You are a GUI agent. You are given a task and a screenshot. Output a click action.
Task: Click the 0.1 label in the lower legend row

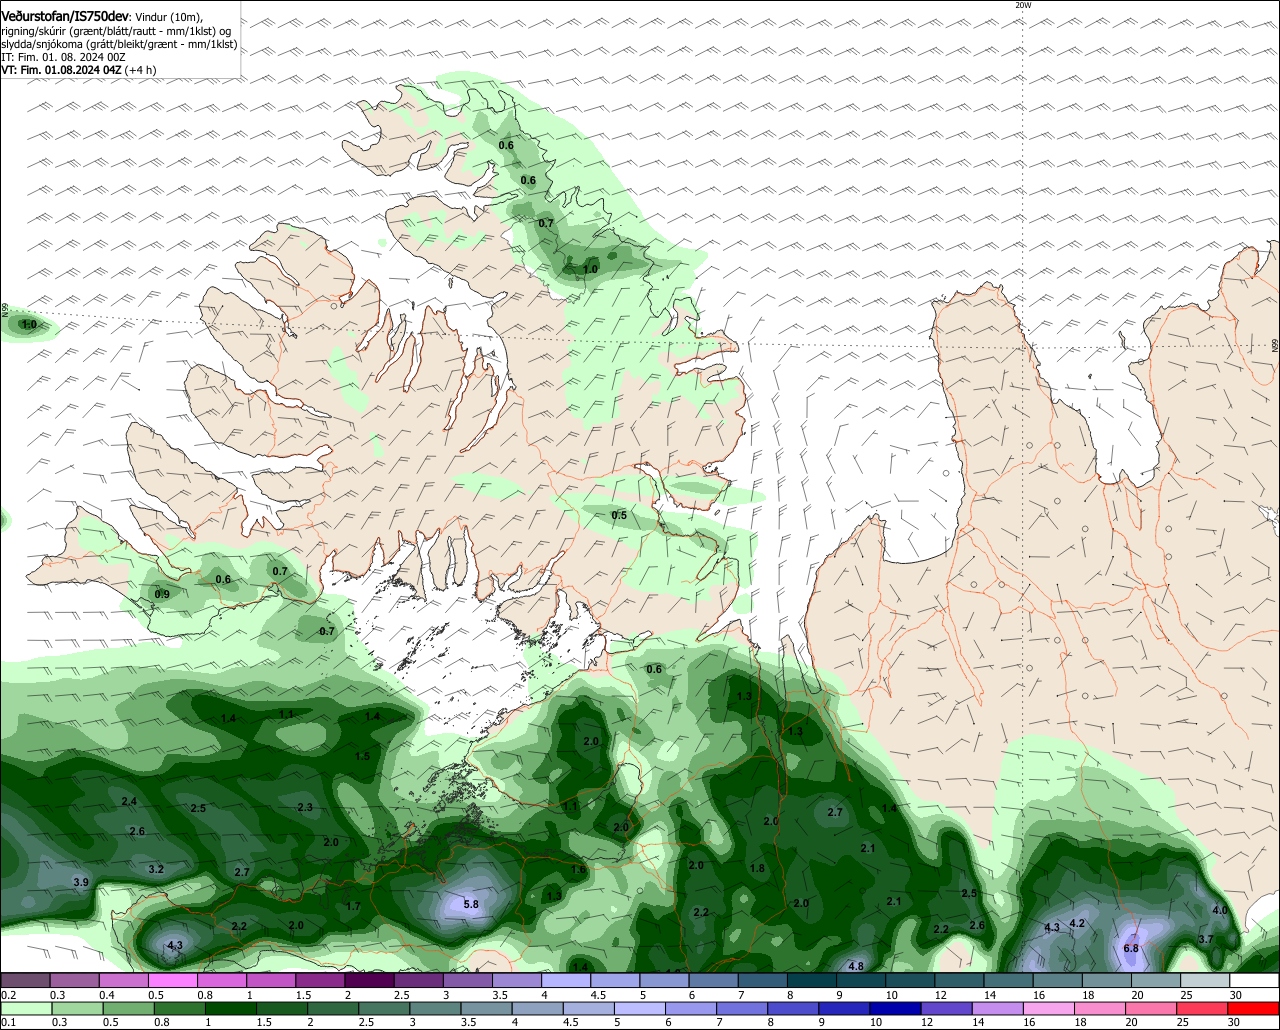pos(8,1022)
